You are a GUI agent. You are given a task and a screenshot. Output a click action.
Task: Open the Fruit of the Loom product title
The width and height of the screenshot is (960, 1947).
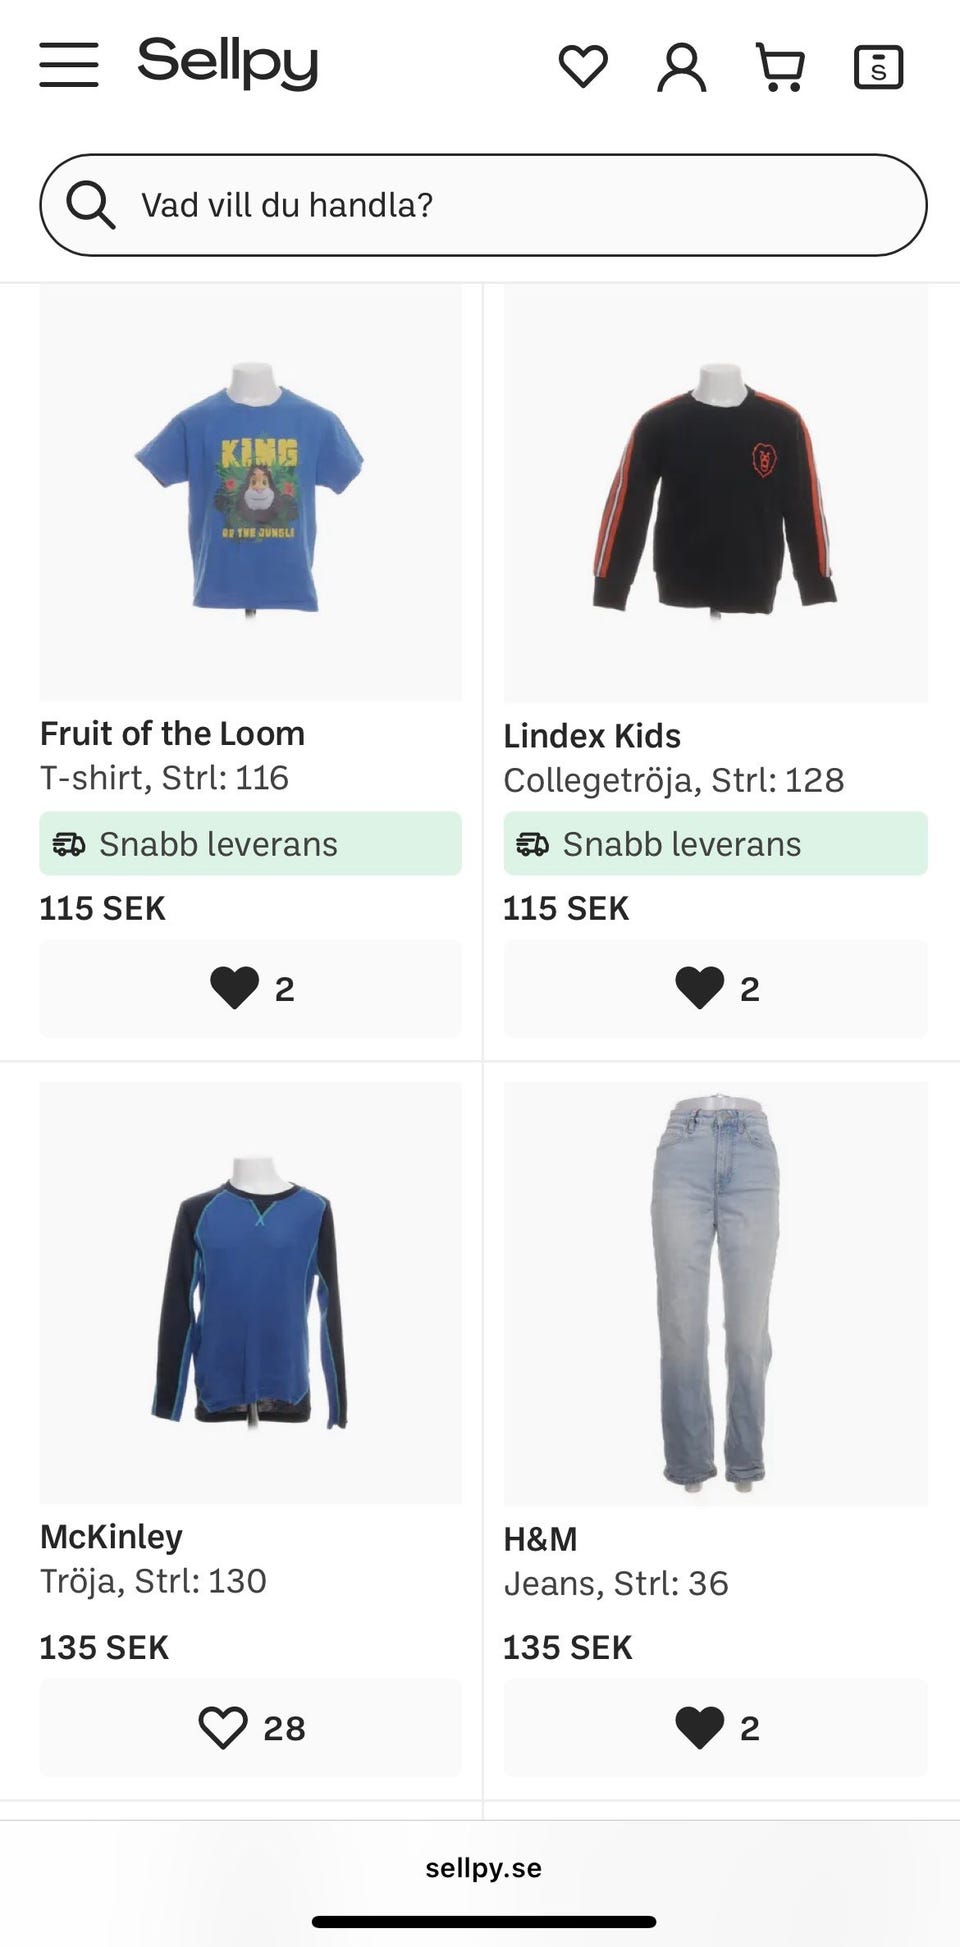point(172,733)
